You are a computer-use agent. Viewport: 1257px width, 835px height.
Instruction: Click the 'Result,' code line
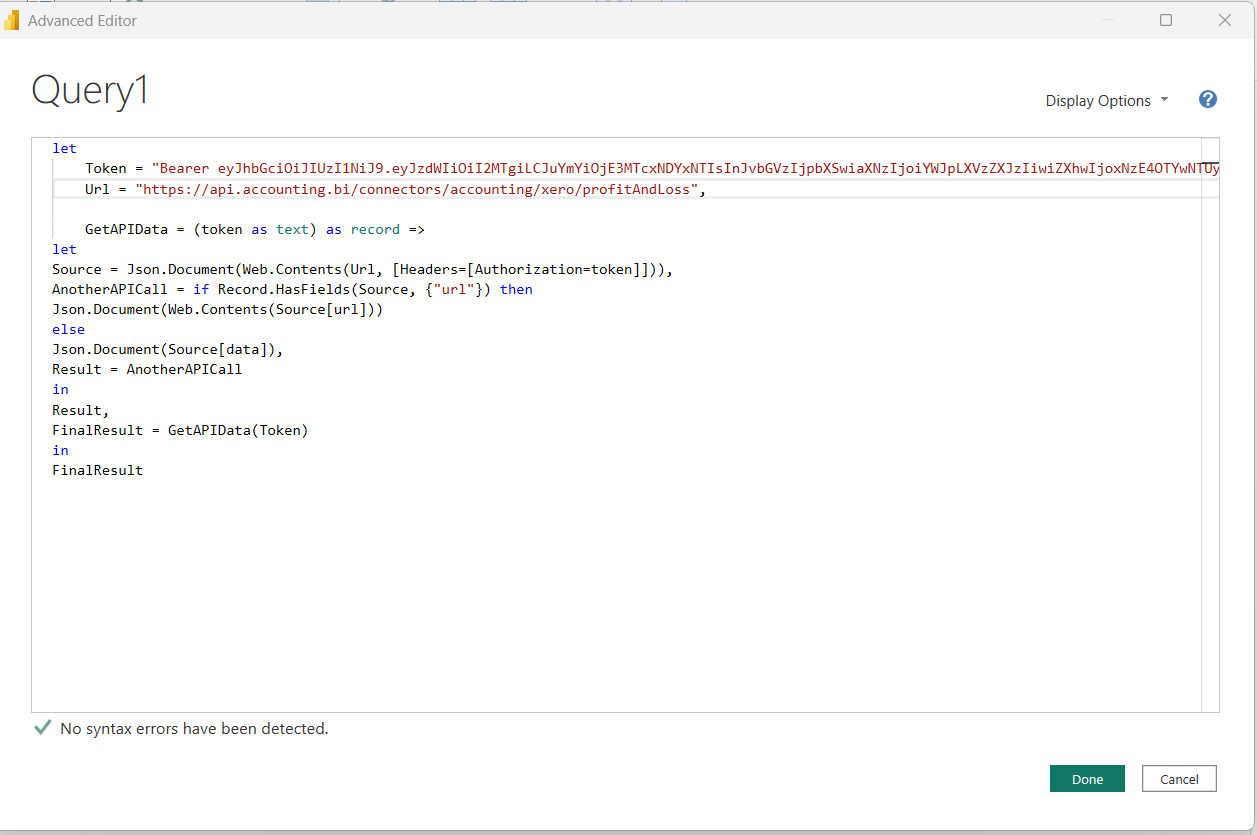point(81,410)
